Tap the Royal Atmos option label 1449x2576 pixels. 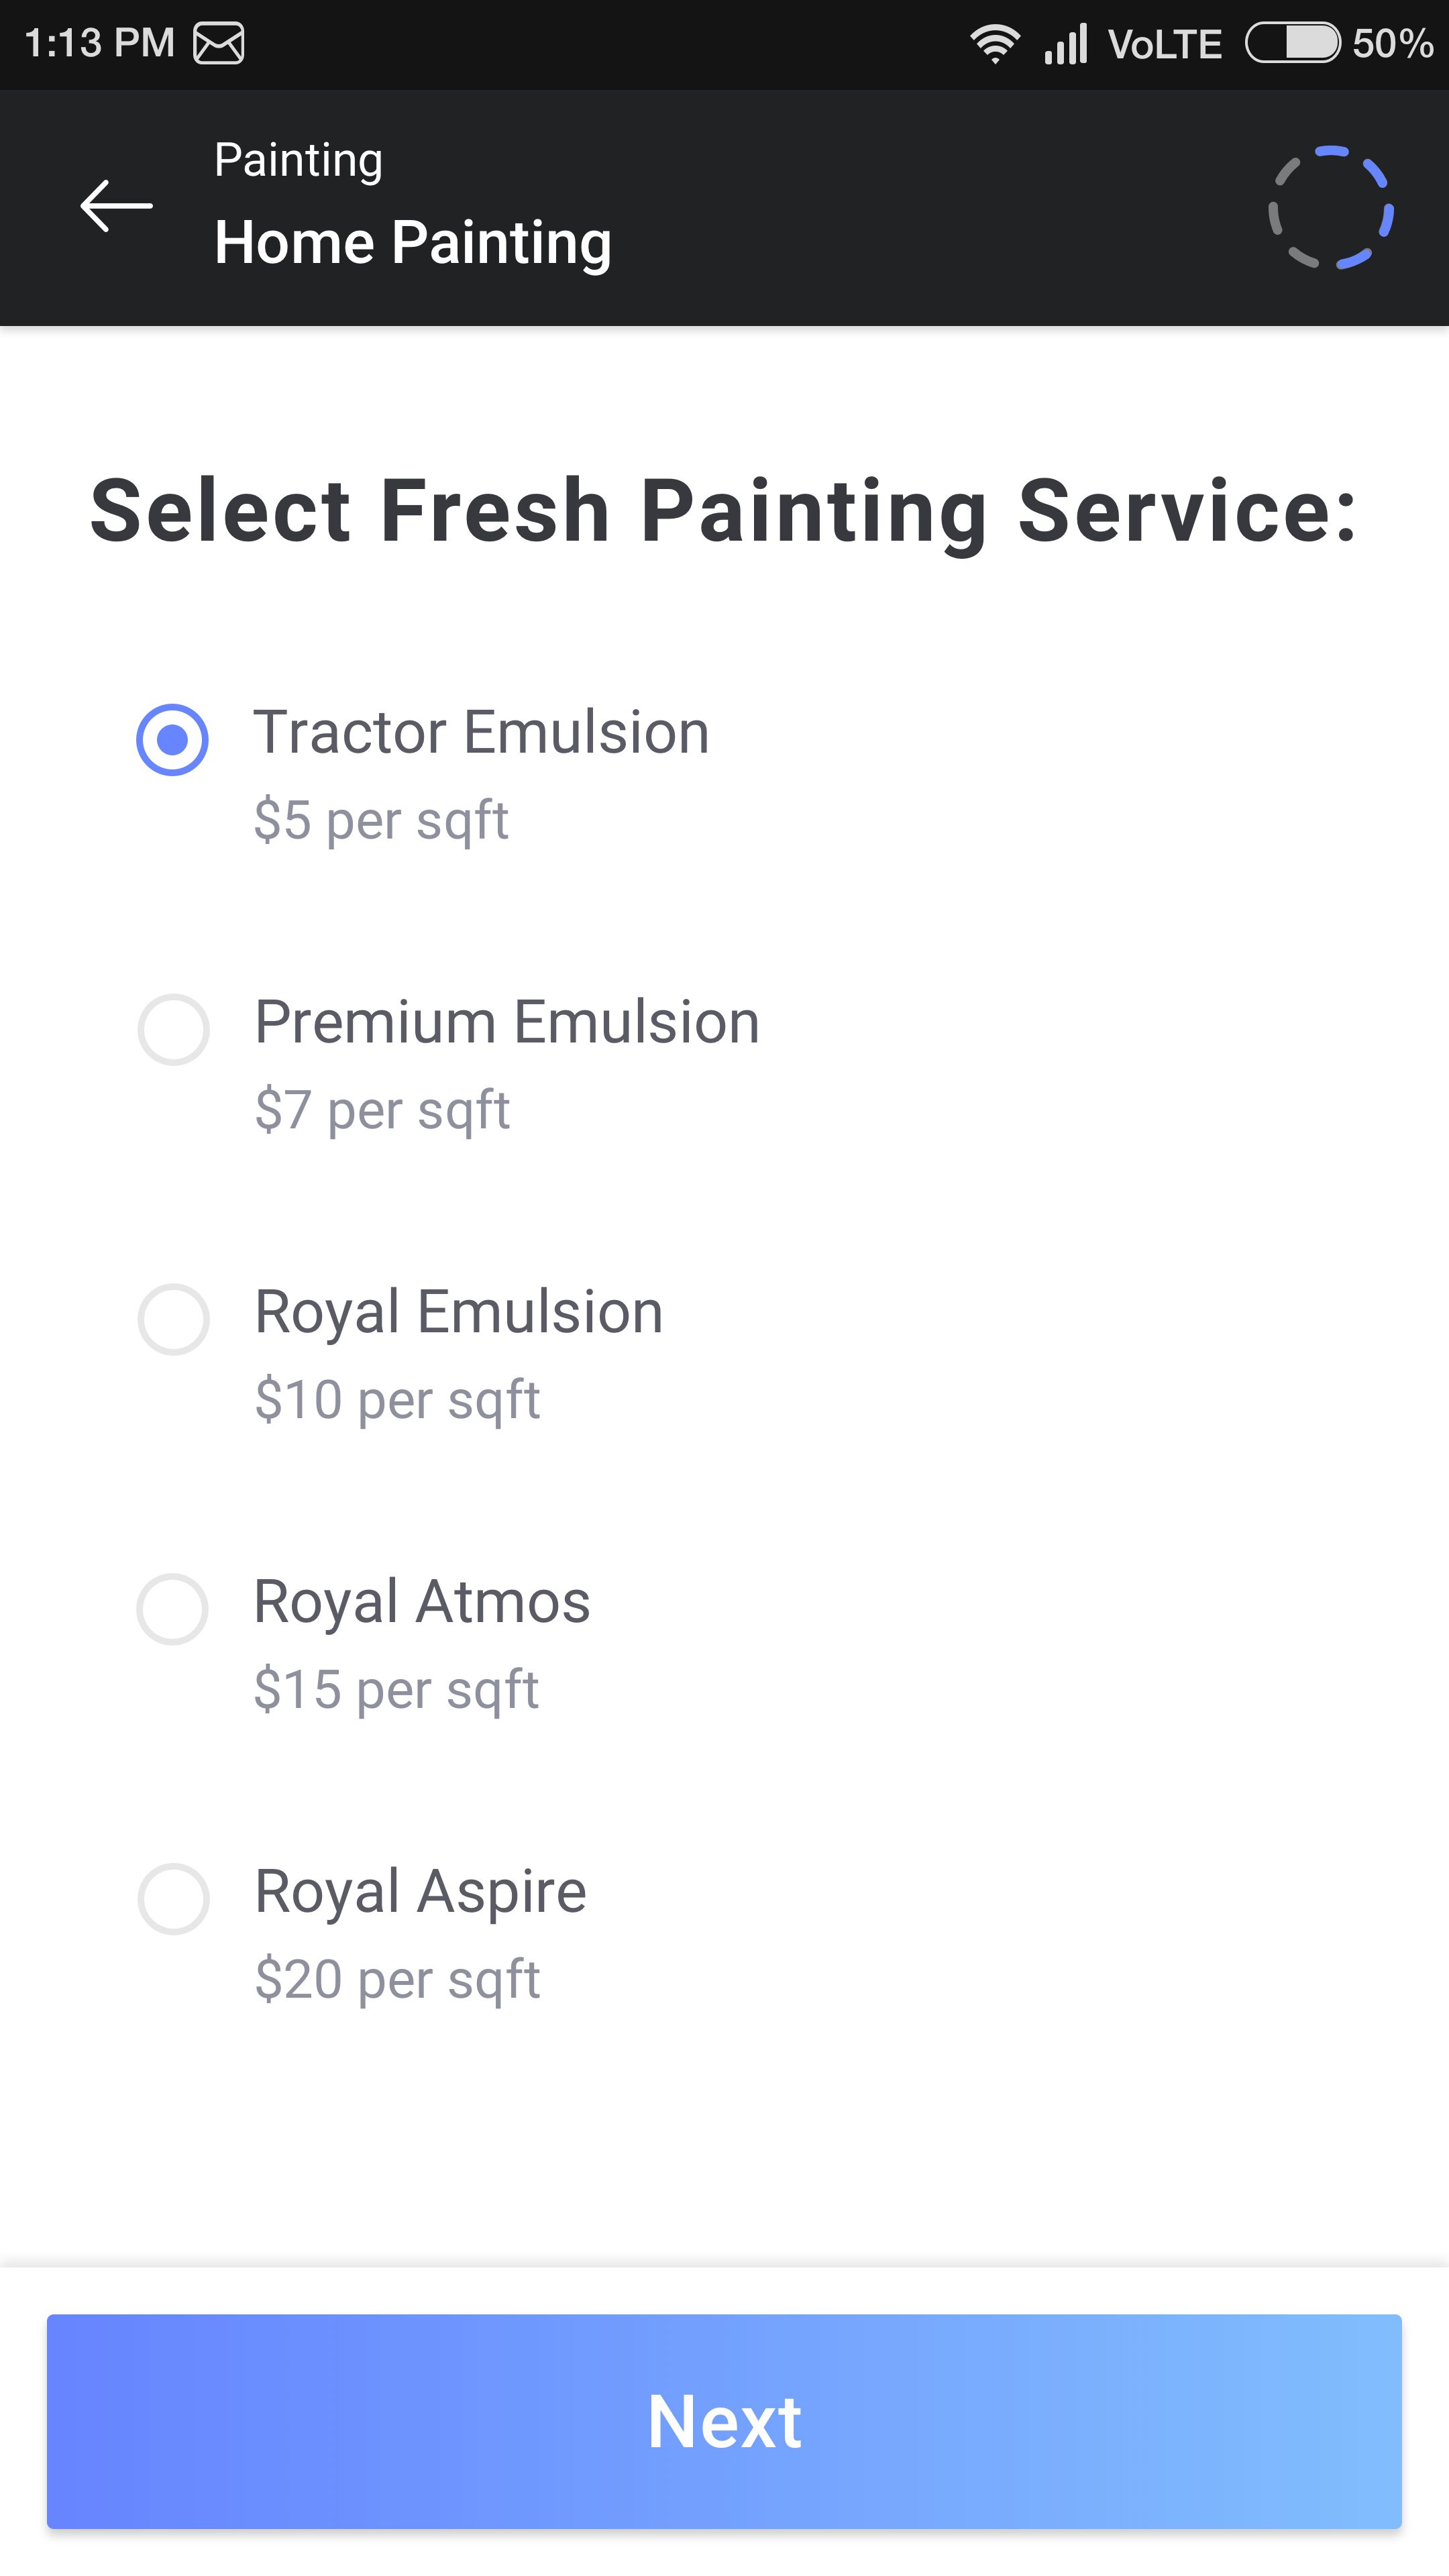click(421, 1602)
